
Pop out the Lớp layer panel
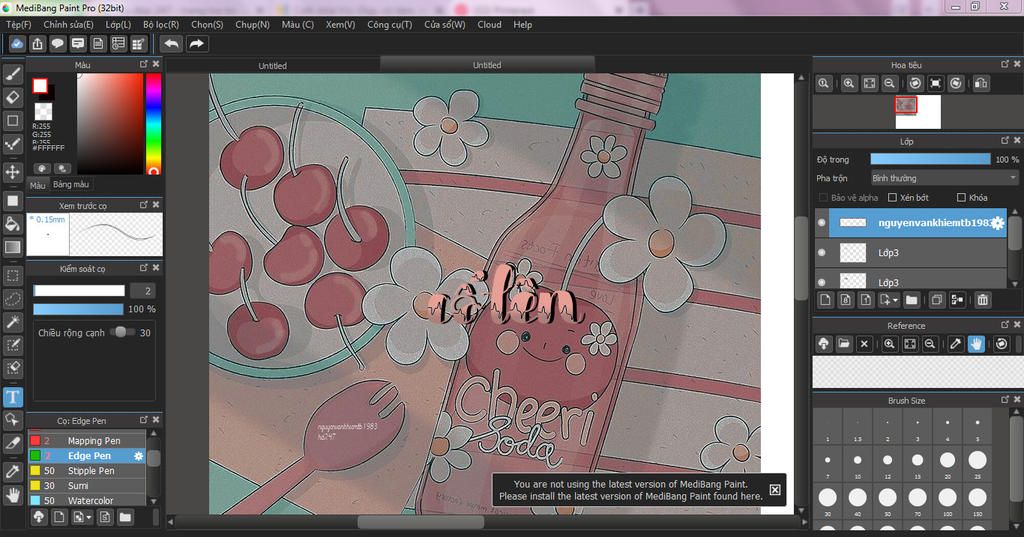tap(1005, 140)
